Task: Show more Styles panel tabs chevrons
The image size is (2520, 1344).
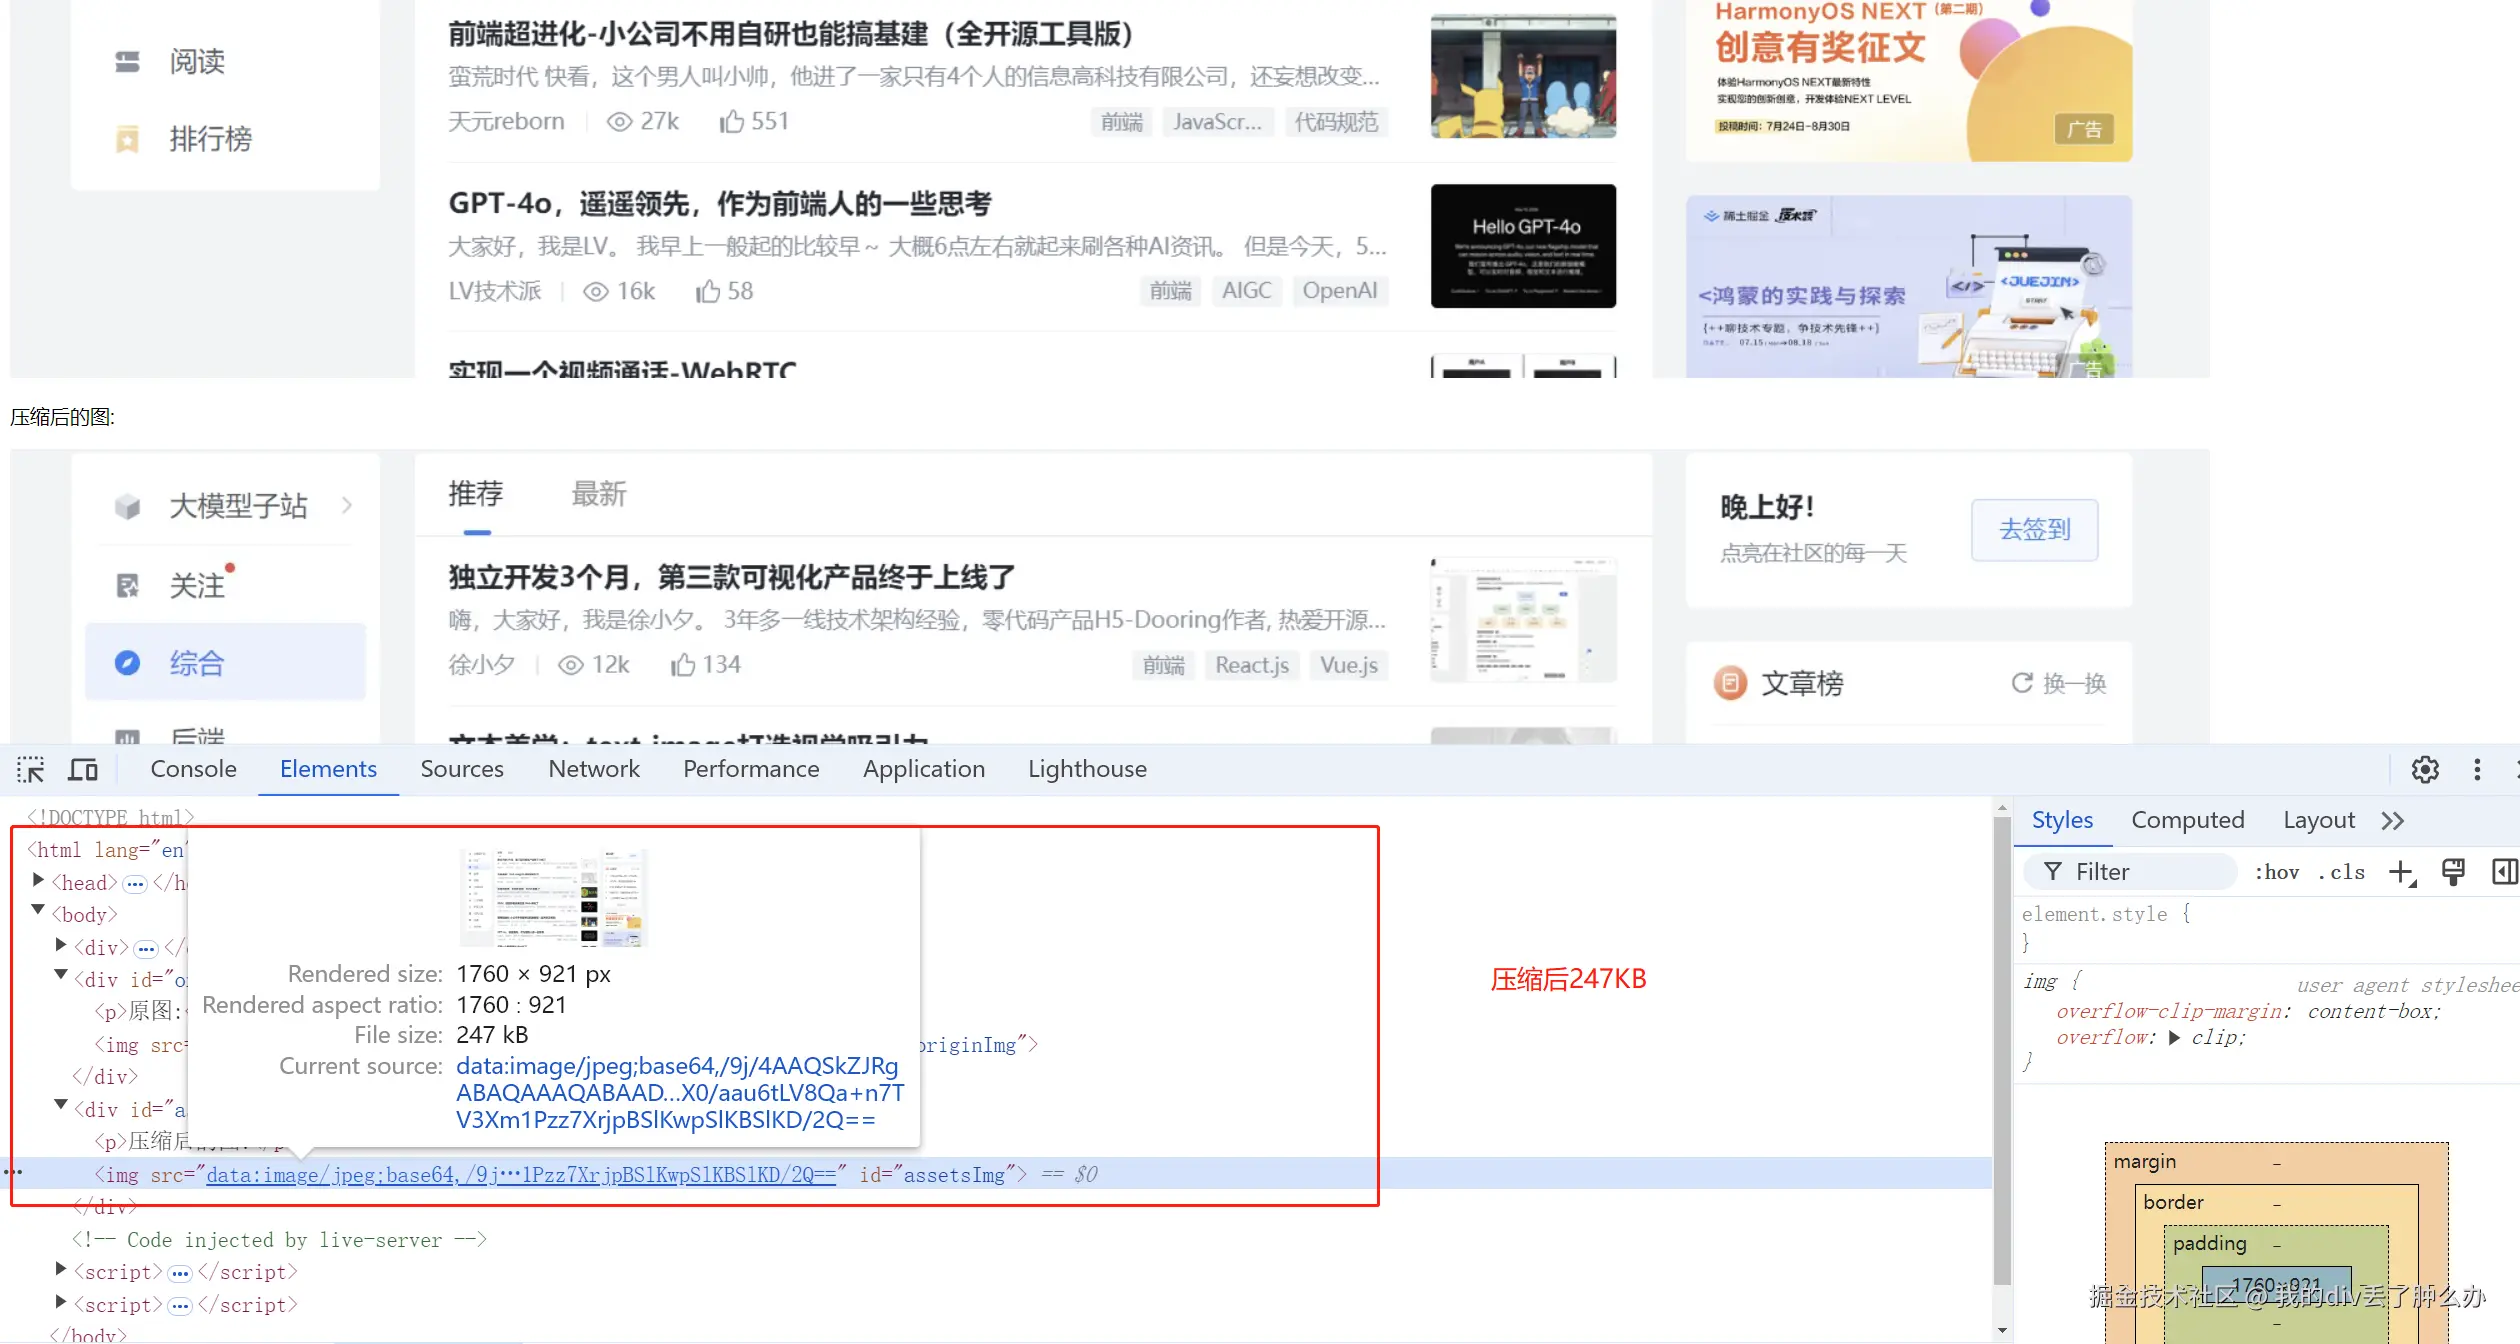Action: [x=2393, y=821]
